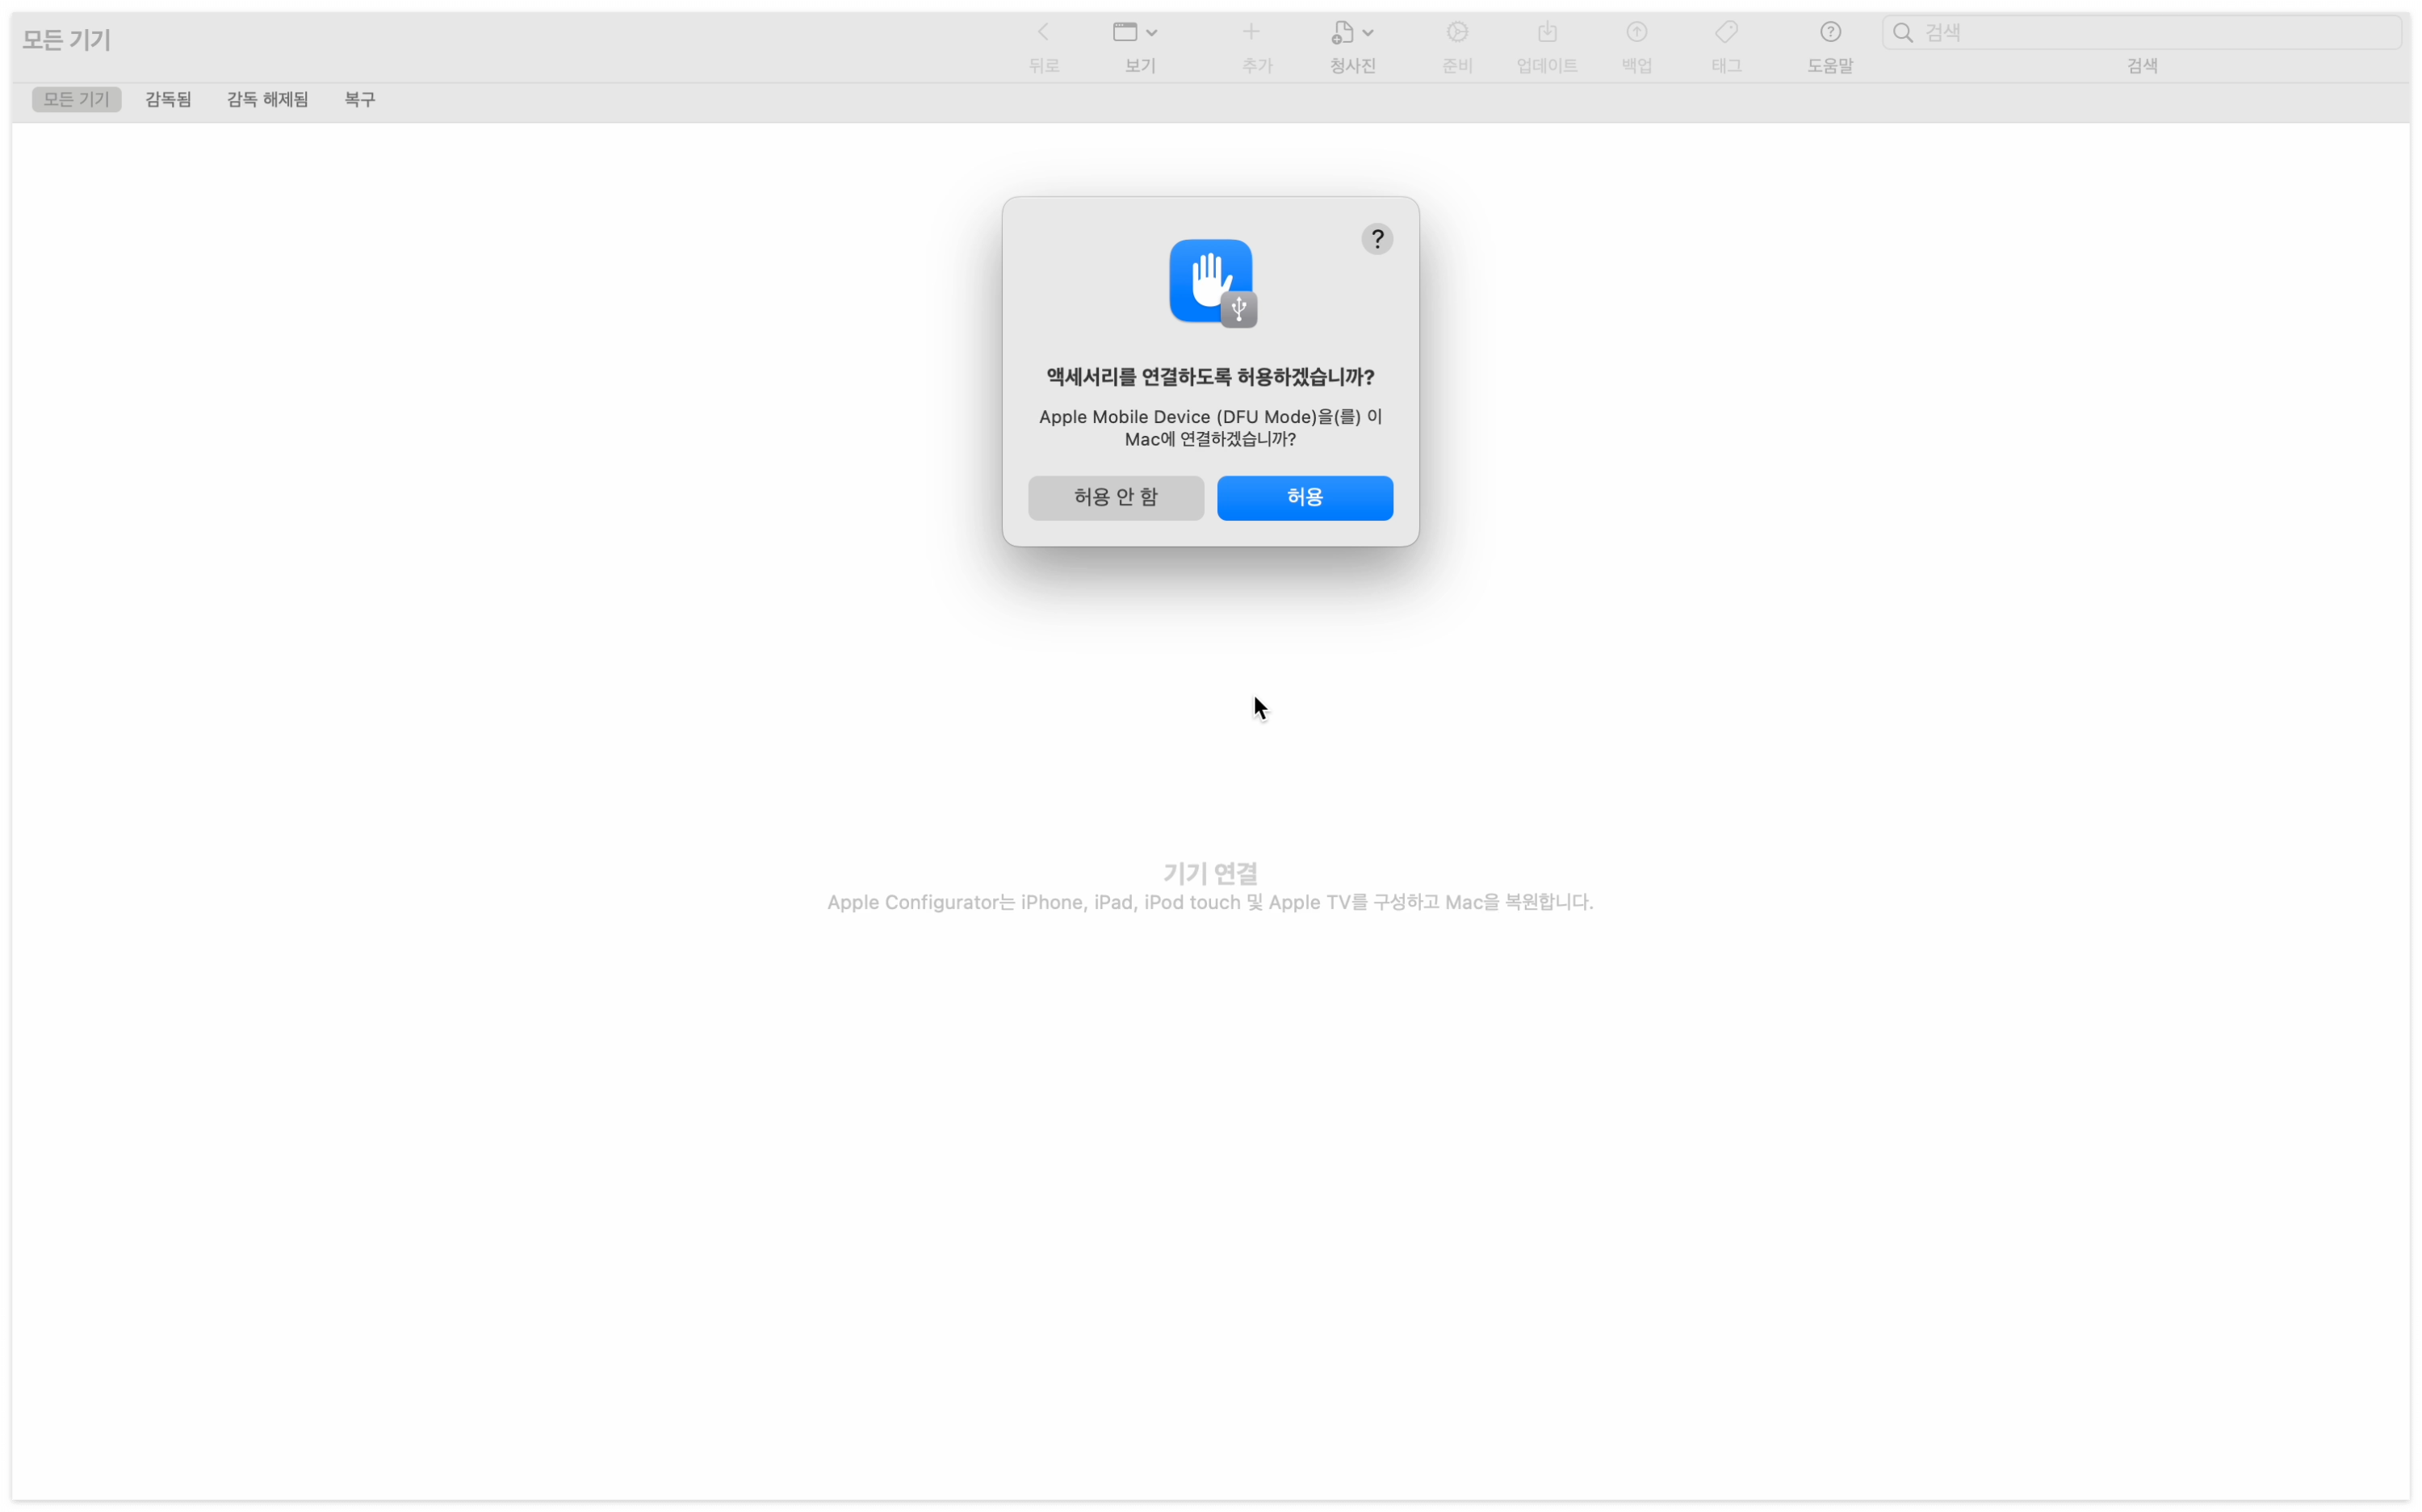Expand the View (보기) dropdown chevron
Image resolution: width=2422 pixels, height=1512 pixels.
pos(1152,33)
